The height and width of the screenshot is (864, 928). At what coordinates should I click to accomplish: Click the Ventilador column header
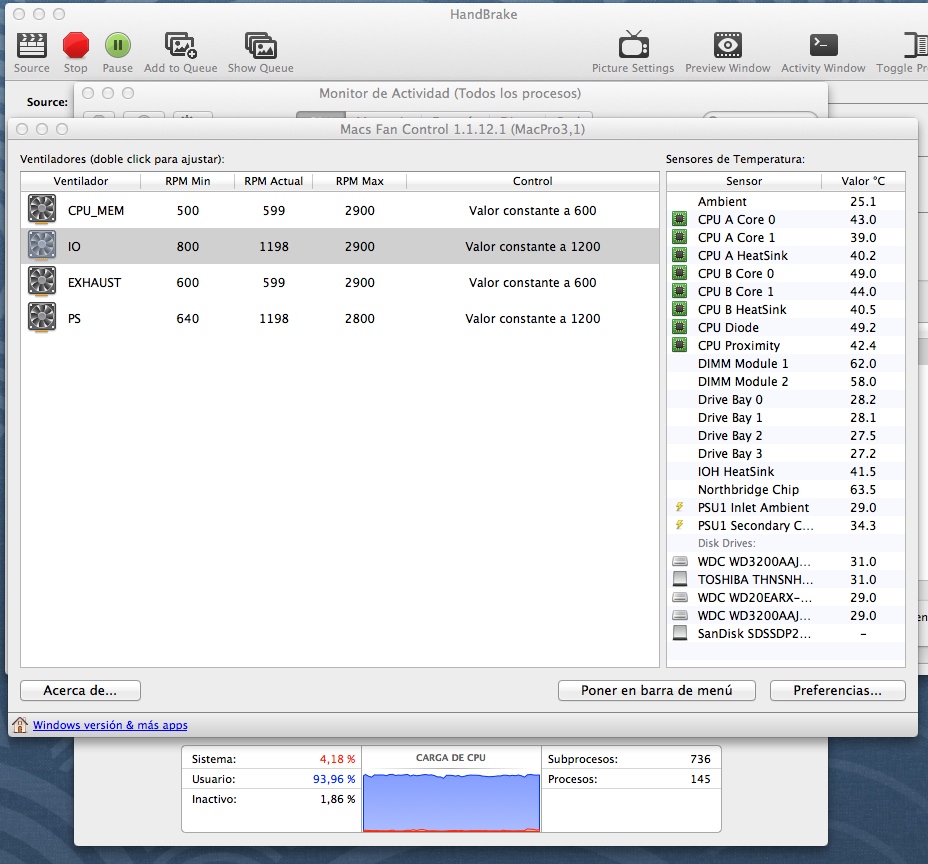pyautogui.click(x=80, y=181)
